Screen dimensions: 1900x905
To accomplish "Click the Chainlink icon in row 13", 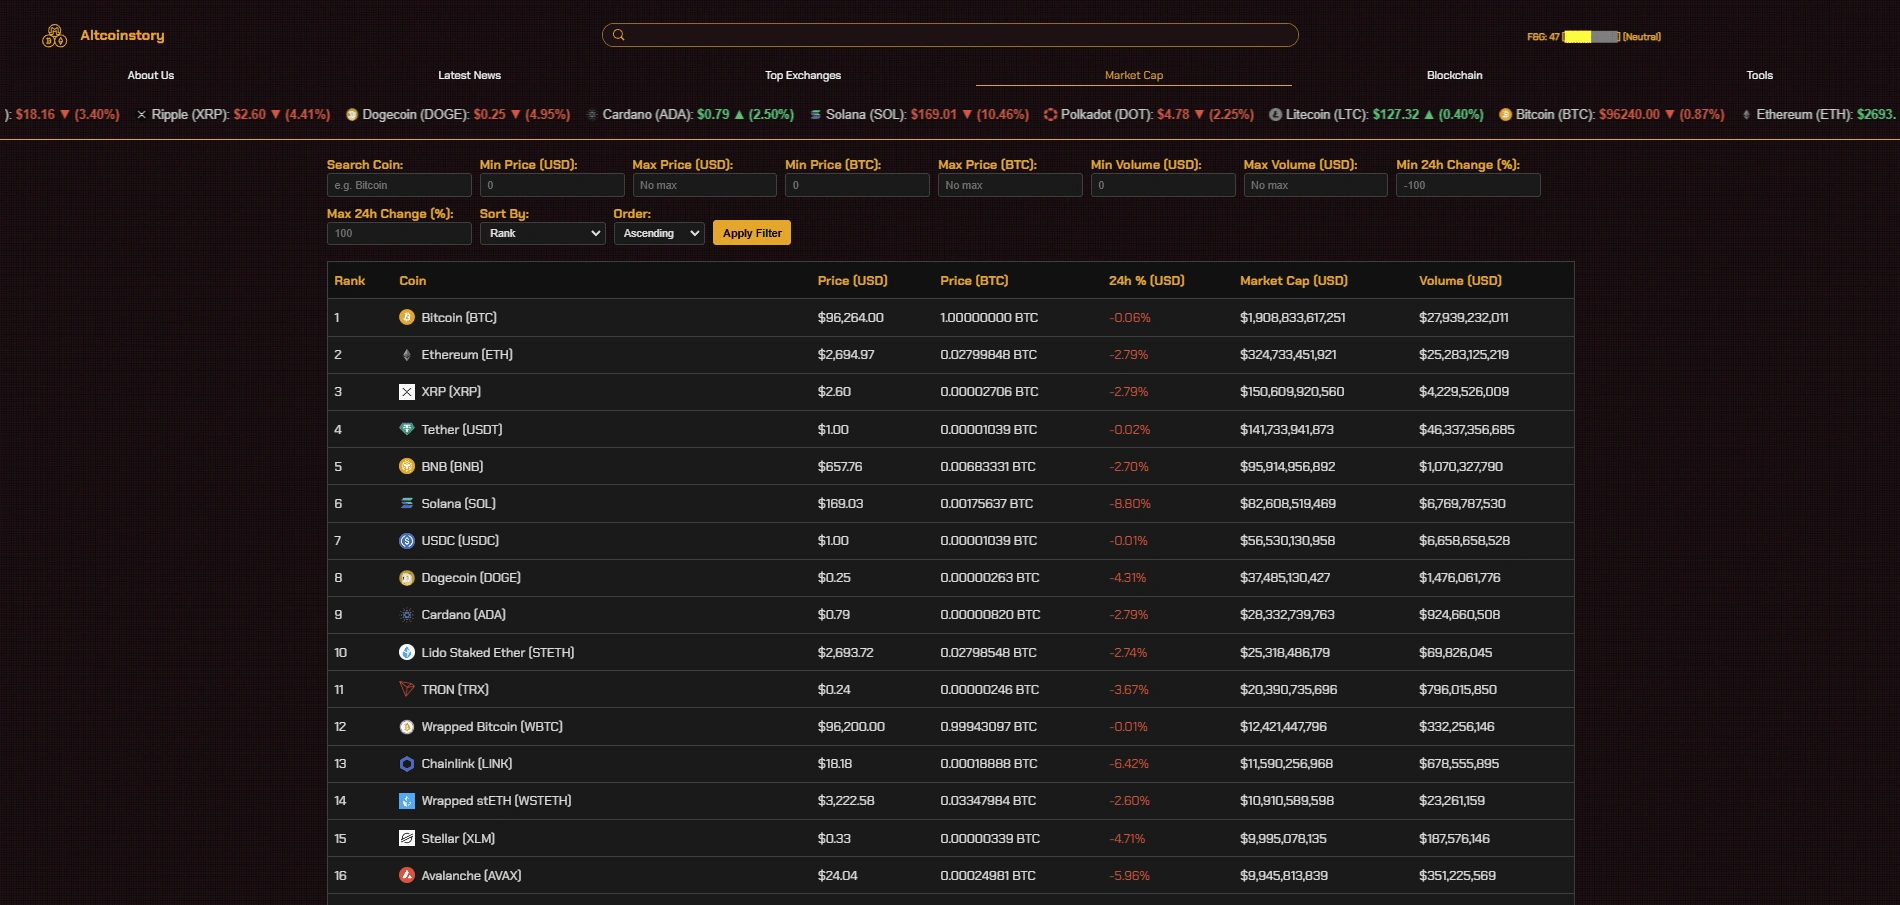I will coord(407,764).
